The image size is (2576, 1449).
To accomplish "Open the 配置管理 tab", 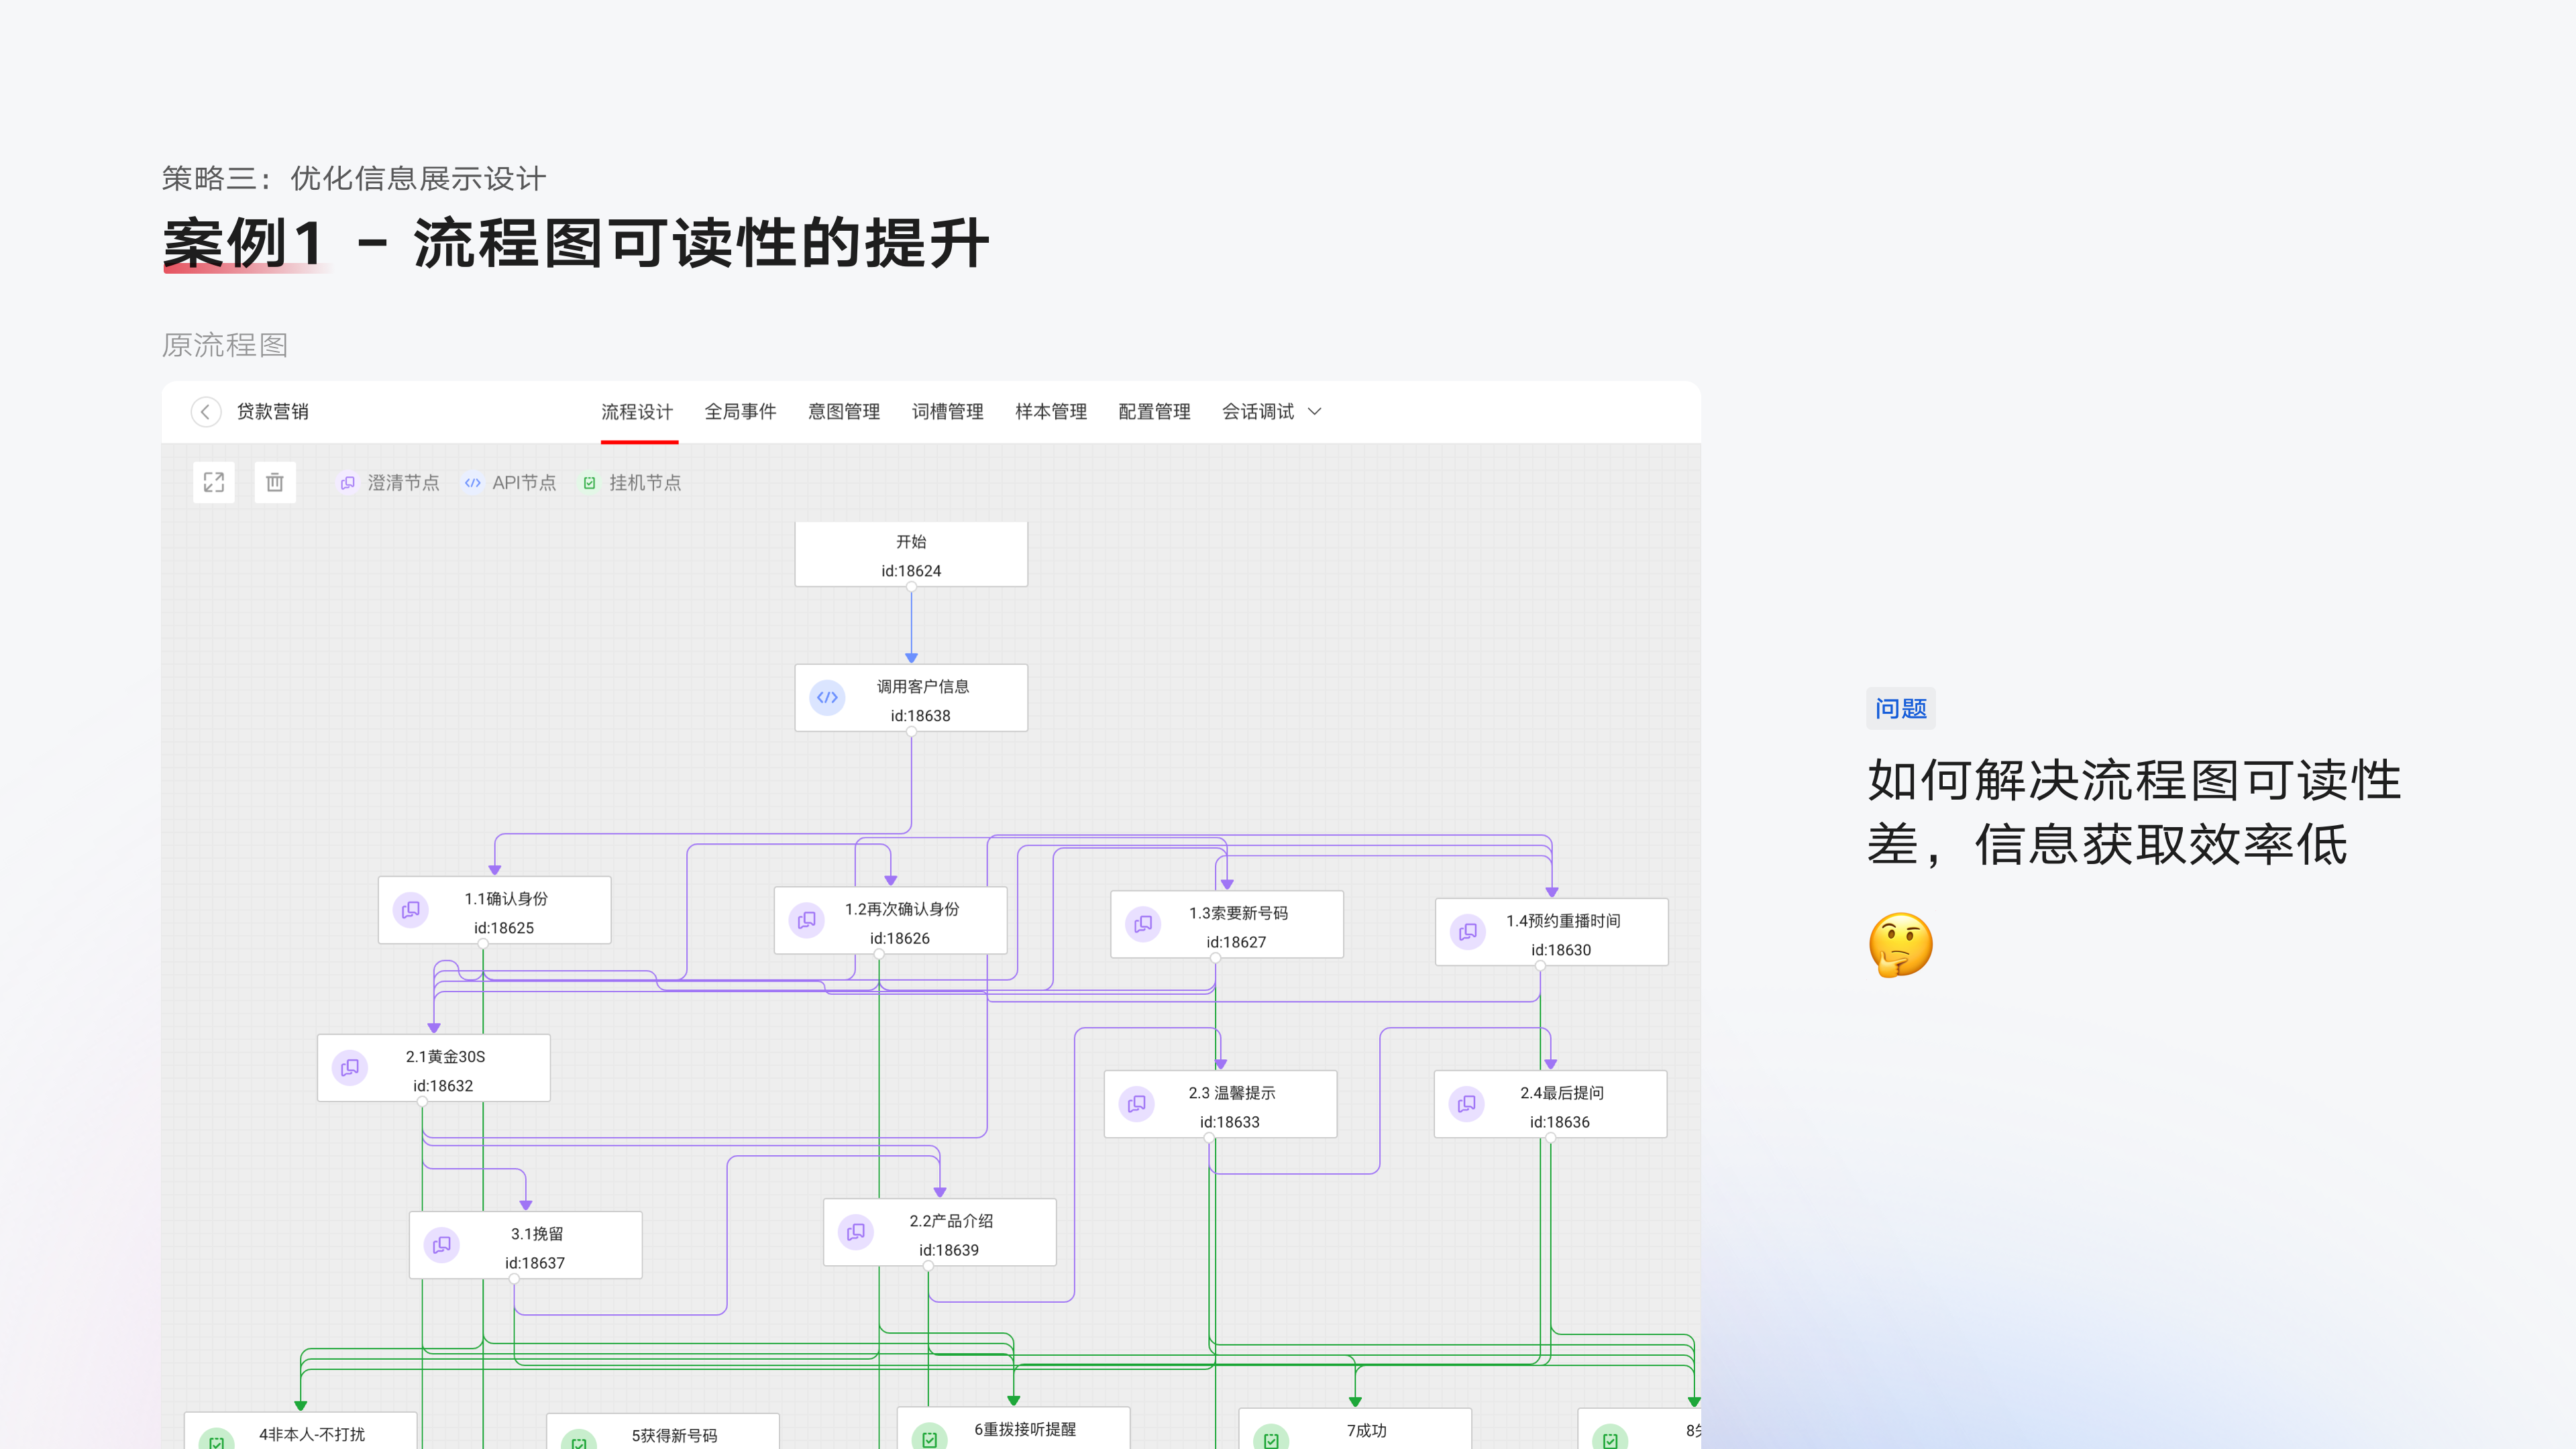I will pyautogui.click(x=1154, y=412).
